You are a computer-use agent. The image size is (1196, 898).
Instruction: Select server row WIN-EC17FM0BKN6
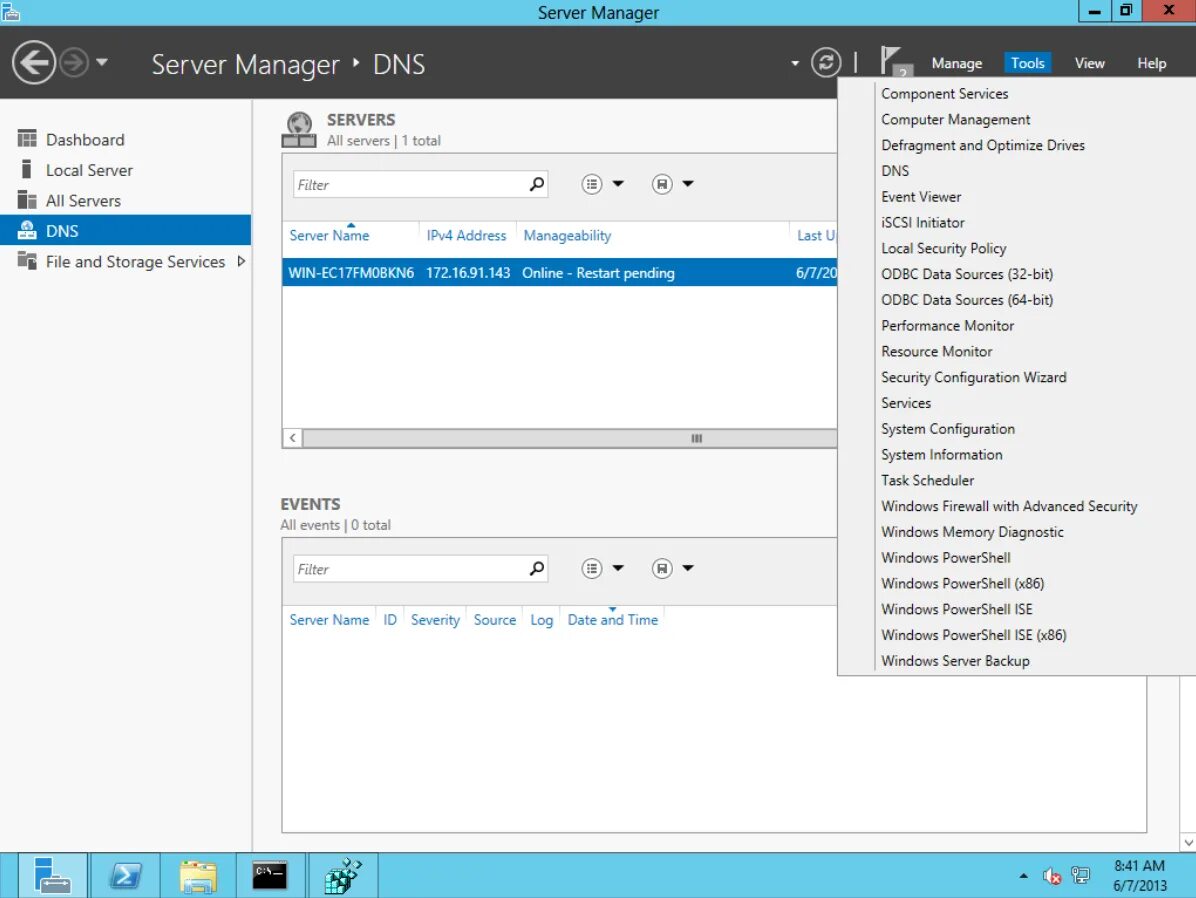point(559,272)
